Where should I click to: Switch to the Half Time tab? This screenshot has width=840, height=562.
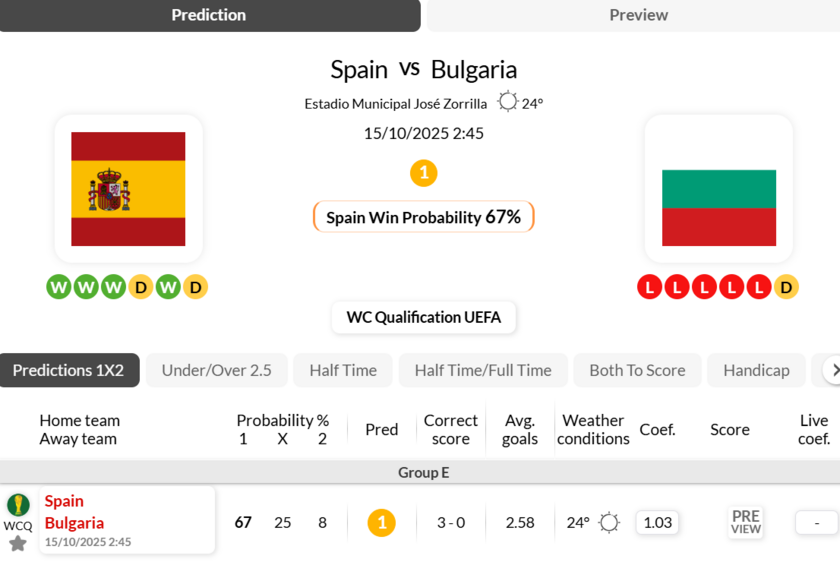343,370
